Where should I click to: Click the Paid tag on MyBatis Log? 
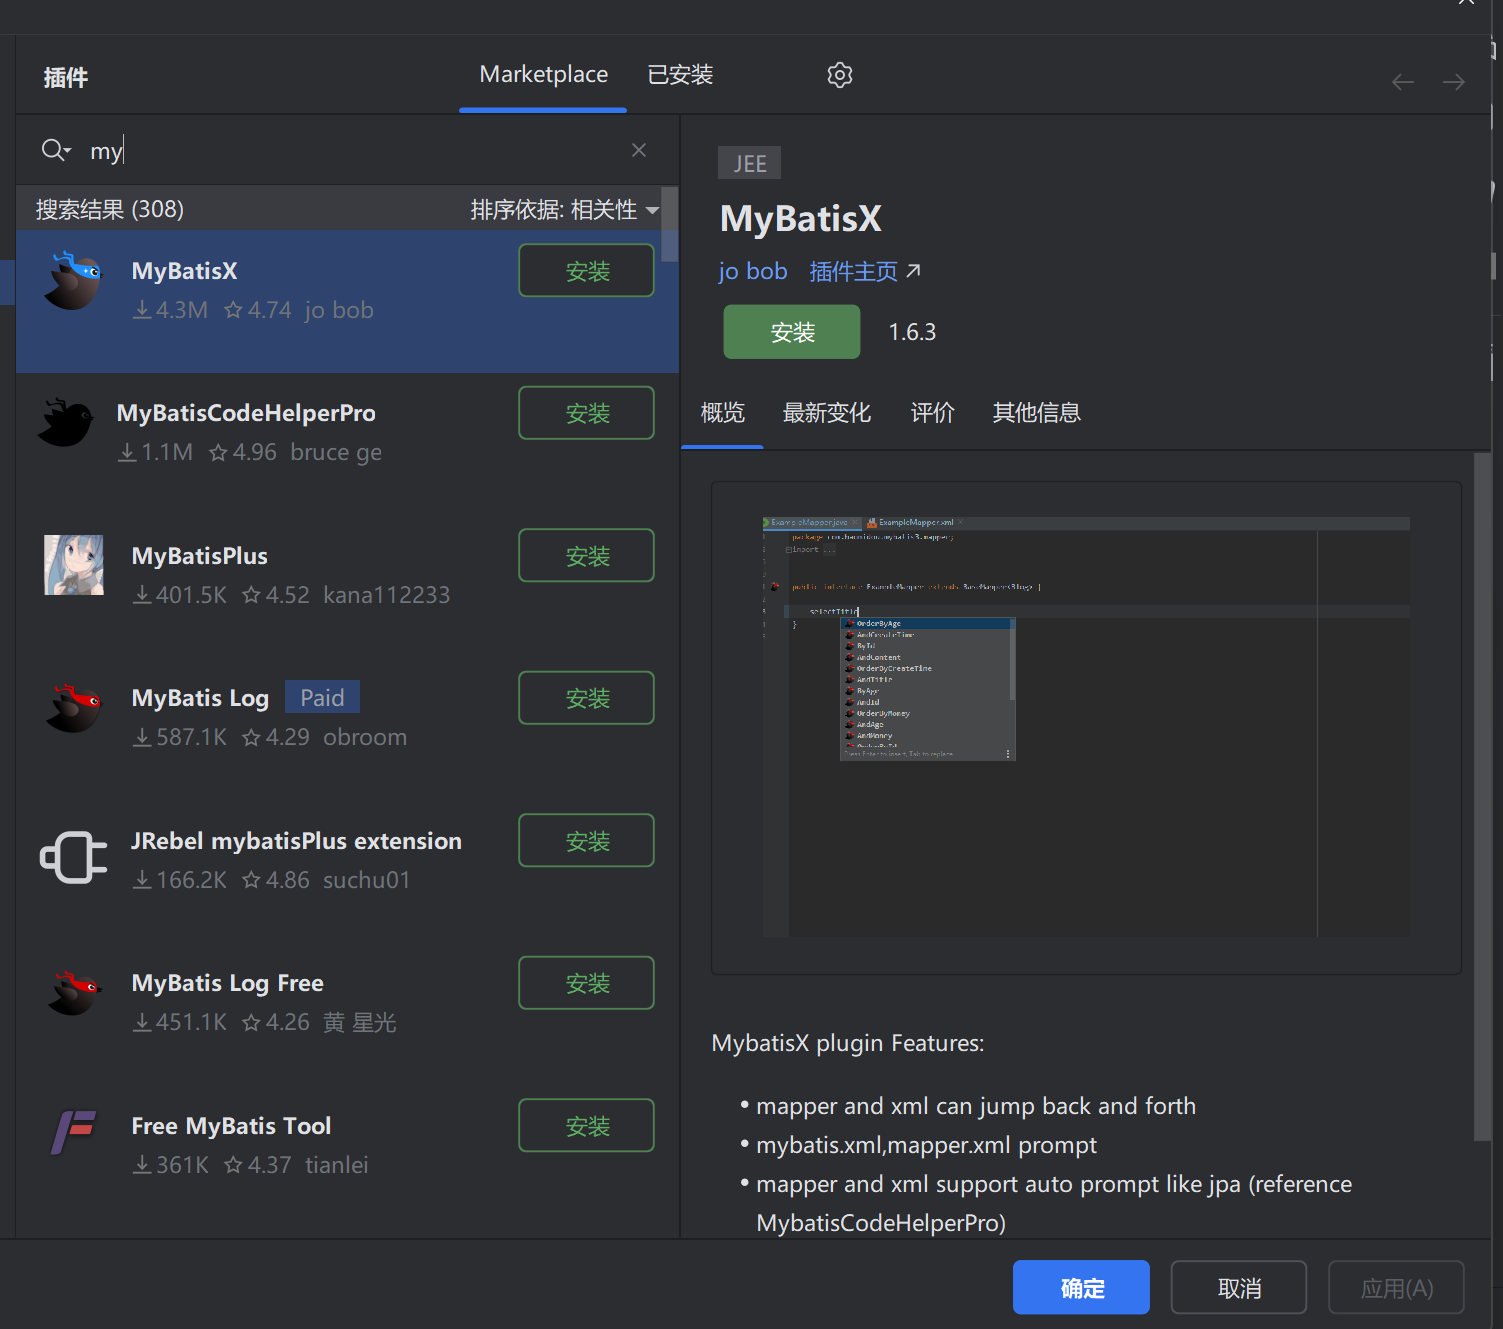point(322,697)
